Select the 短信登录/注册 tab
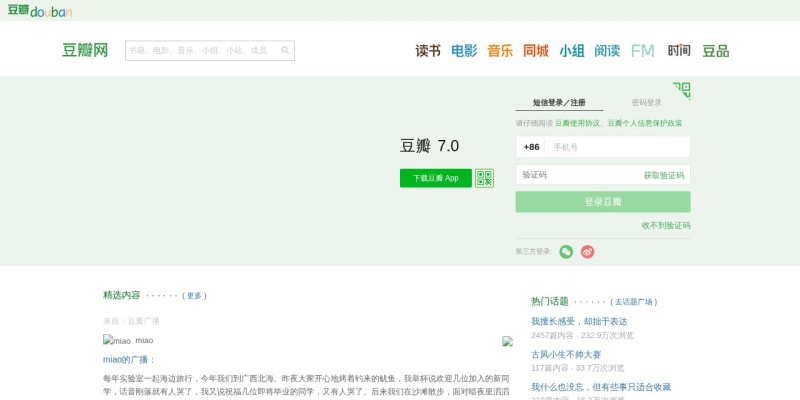The width and height of the screenshot is (800, 400). pos(559,103)
